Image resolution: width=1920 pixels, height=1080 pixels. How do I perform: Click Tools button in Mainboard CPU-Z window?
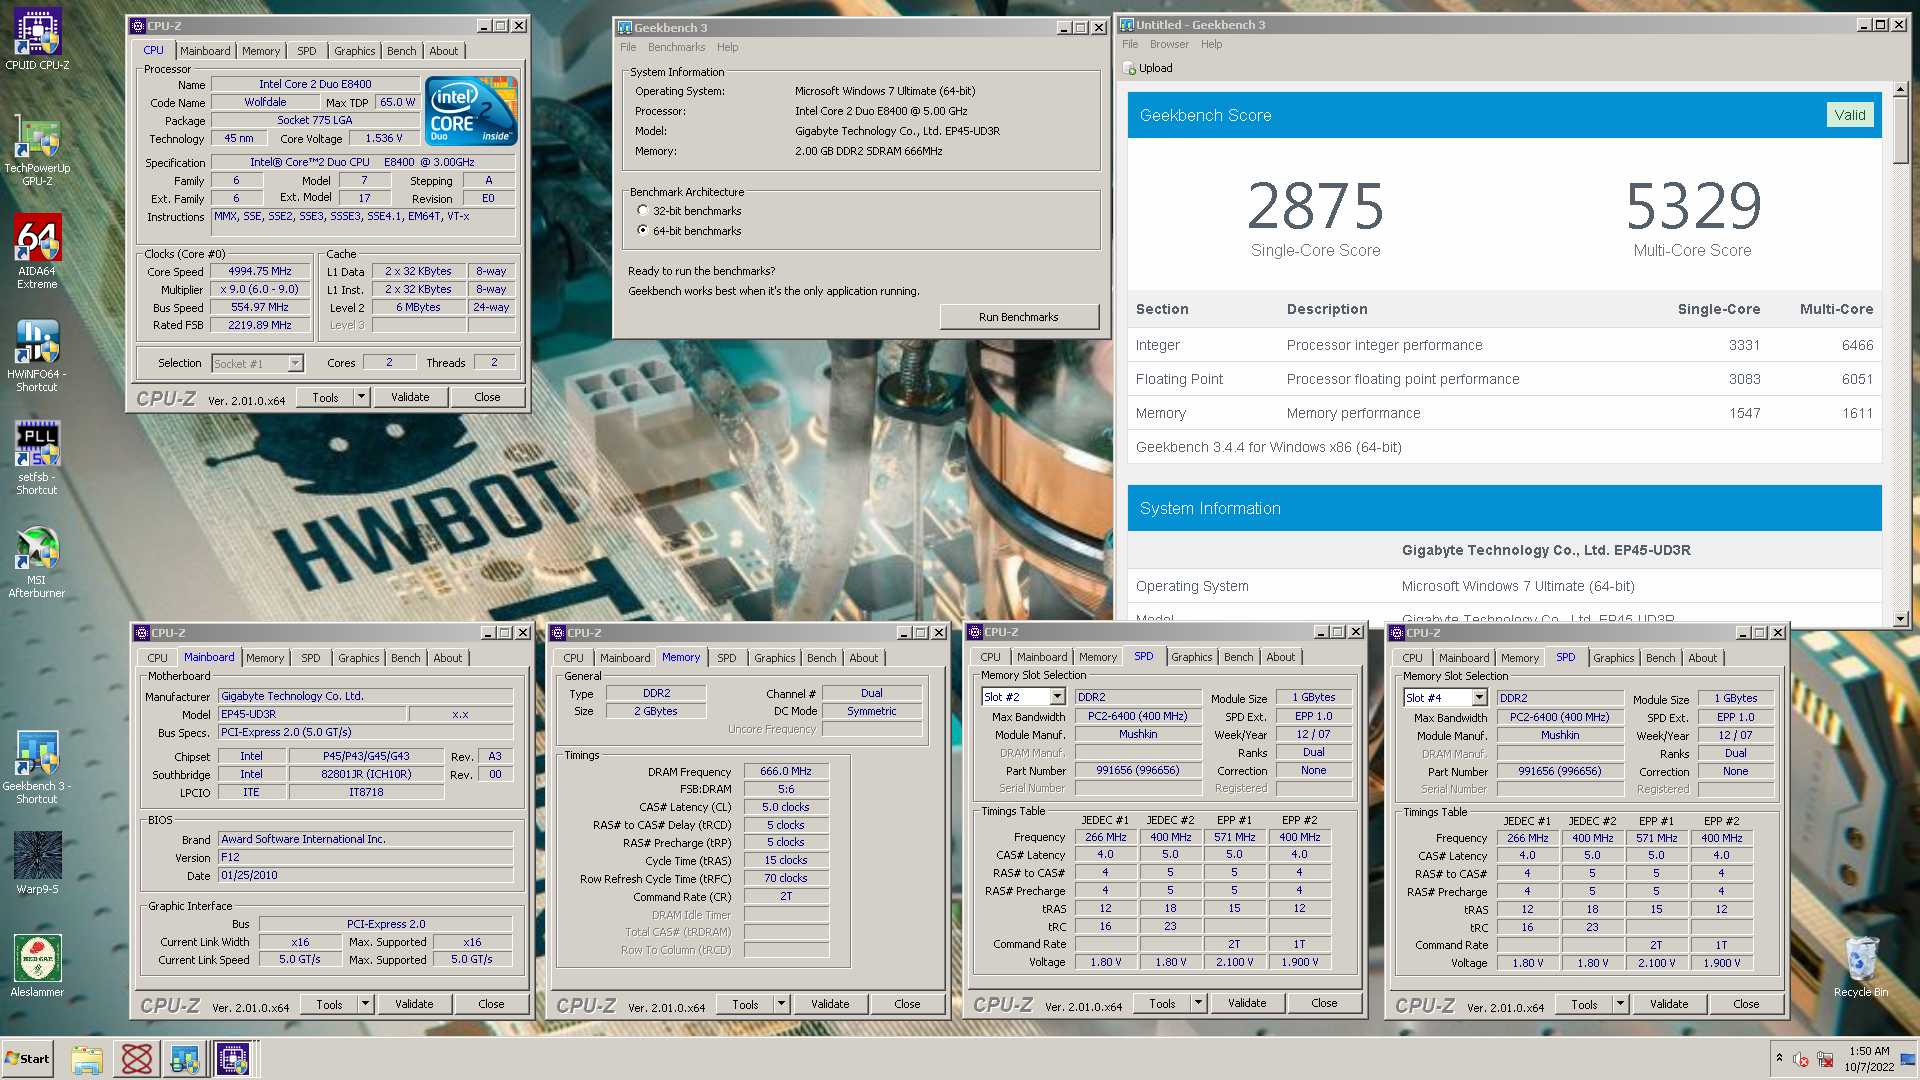pyautogui.click(x=329, y=1004)
